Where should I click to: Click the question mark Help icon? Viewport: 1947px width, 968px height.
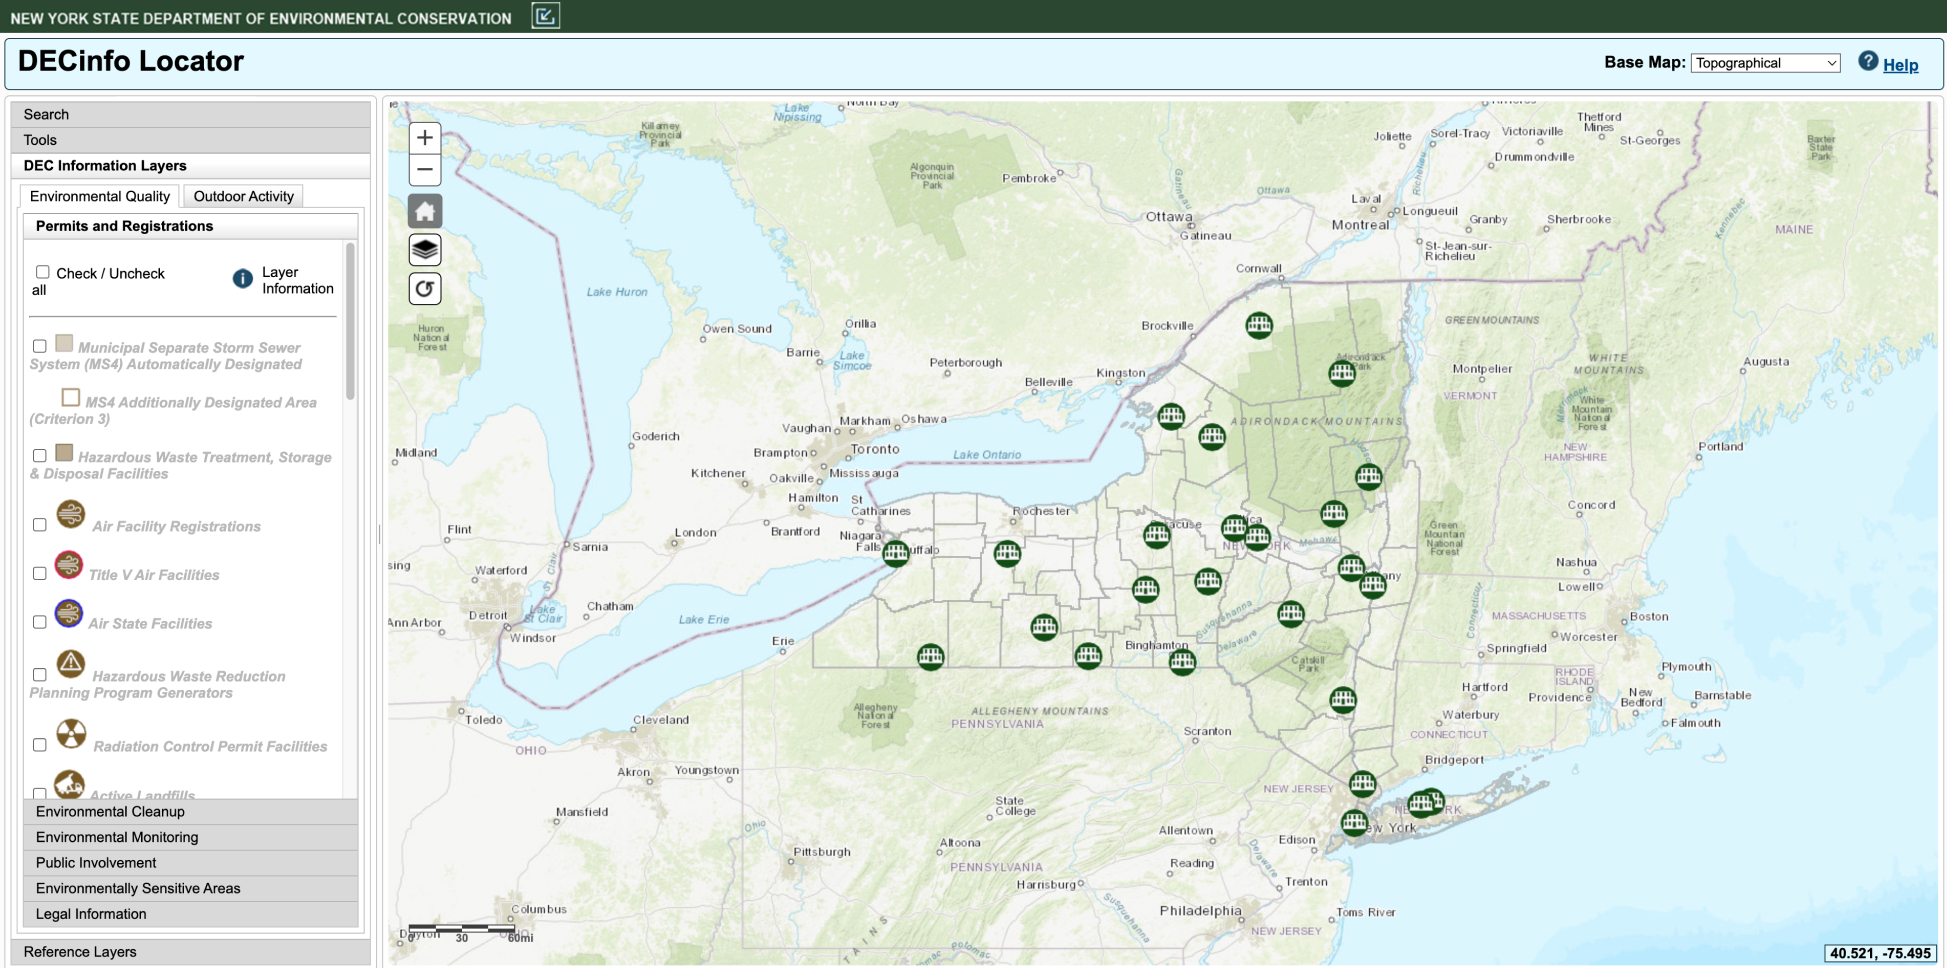click(1868, 61)
